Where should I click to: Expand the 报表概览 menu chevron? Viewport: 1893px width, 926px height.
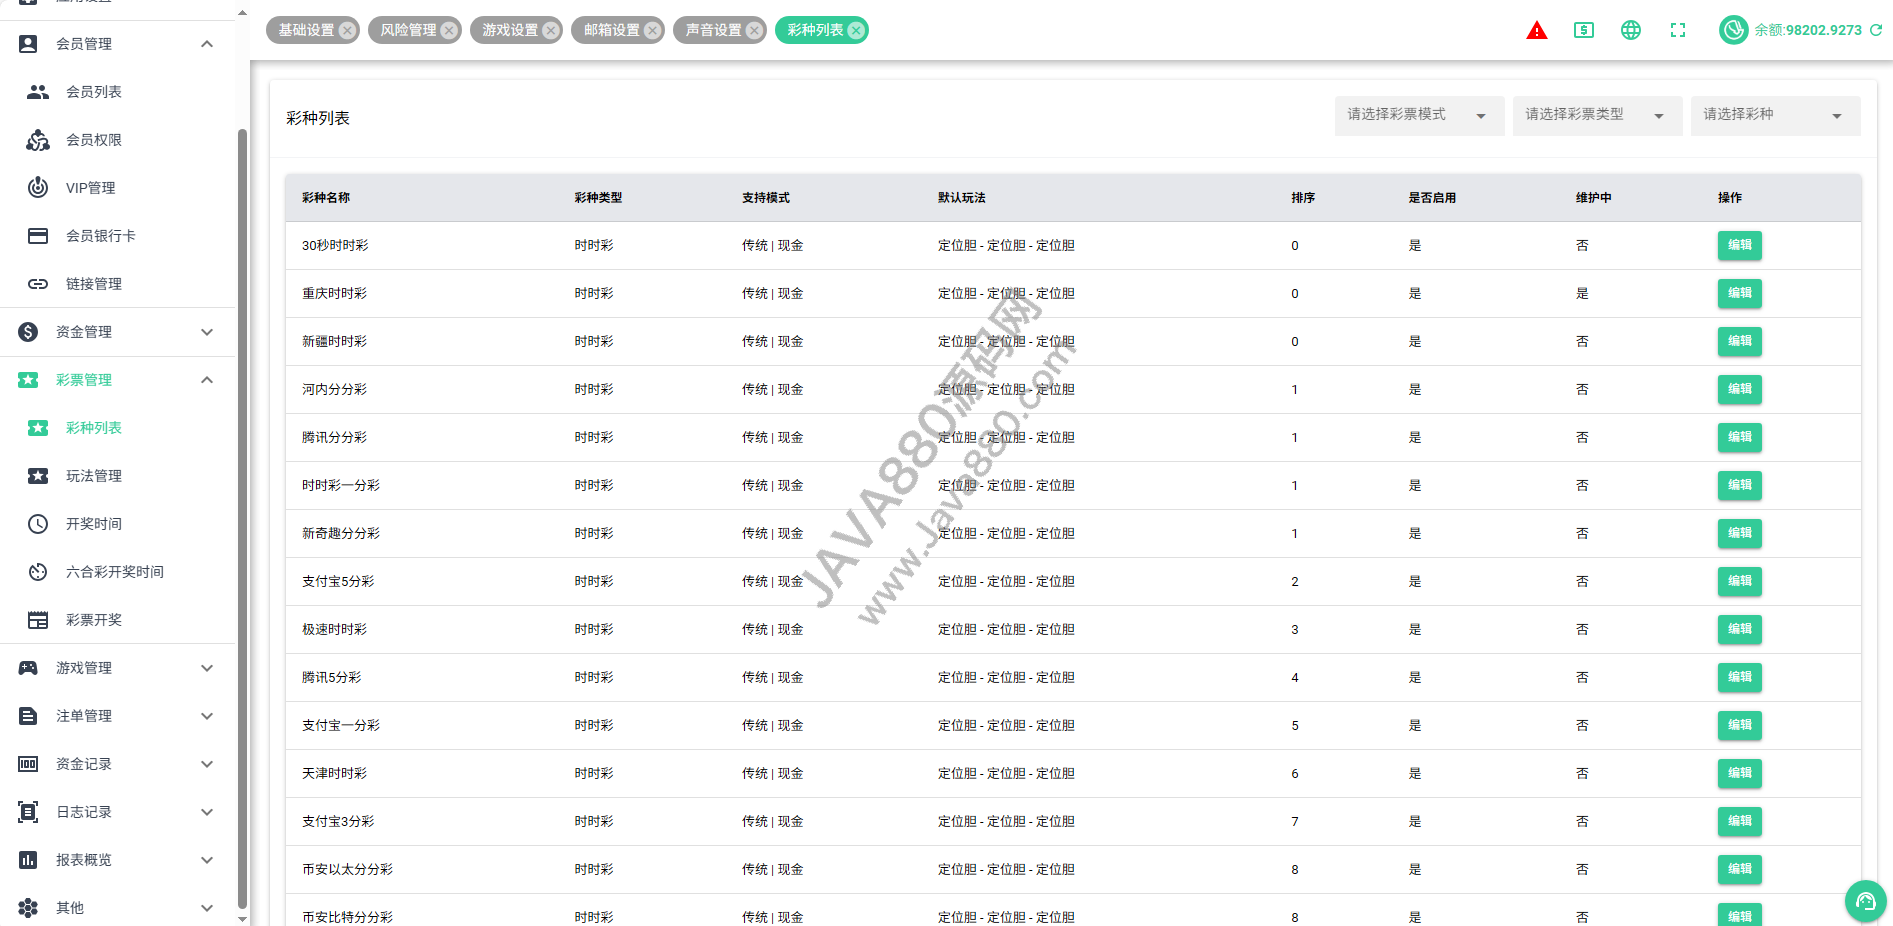(207, 860)
